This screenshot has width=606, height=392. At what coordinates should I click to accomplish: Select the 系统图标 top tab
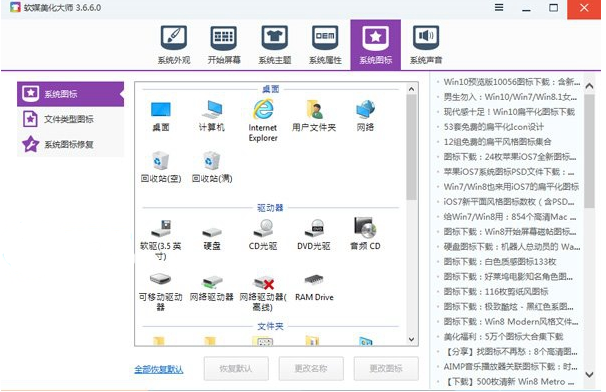[375, 45]
